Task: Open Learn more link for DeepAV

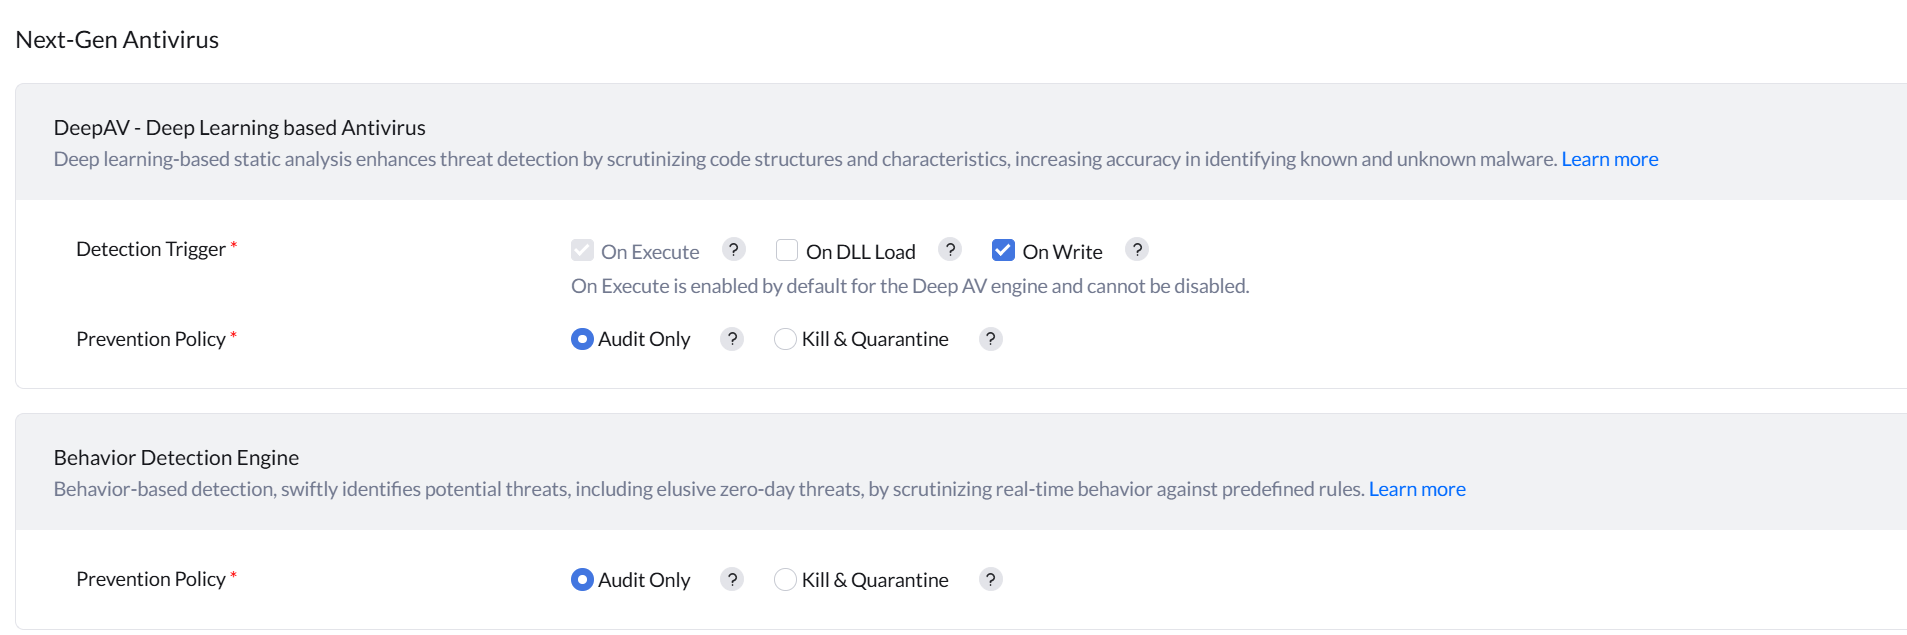Action: (x=1609, y=160)
